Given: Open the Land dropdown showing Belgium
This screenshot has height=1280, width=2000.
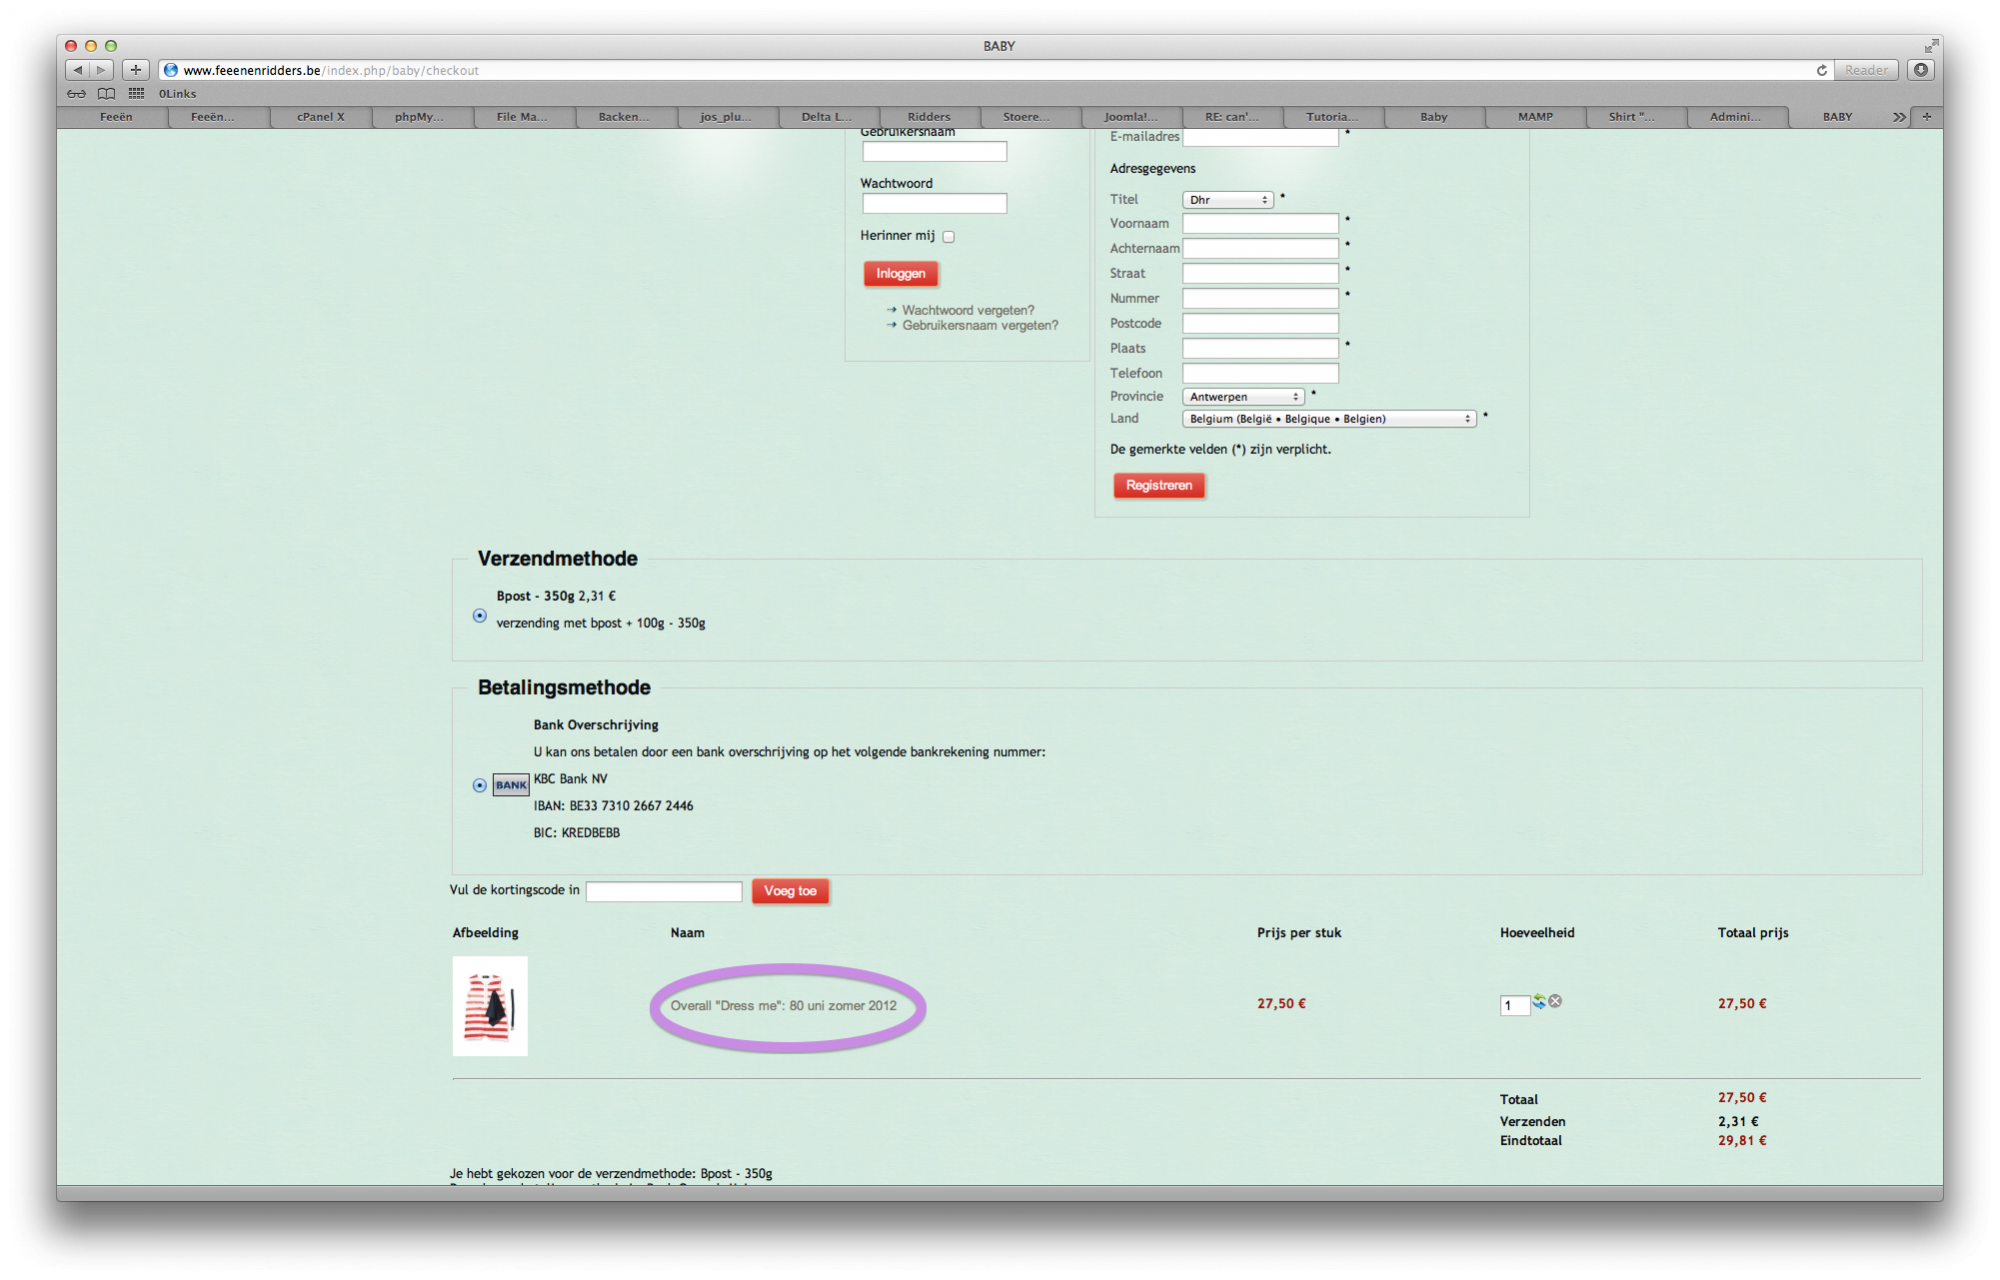Looking at the screenshot, I should [1329, 419].
